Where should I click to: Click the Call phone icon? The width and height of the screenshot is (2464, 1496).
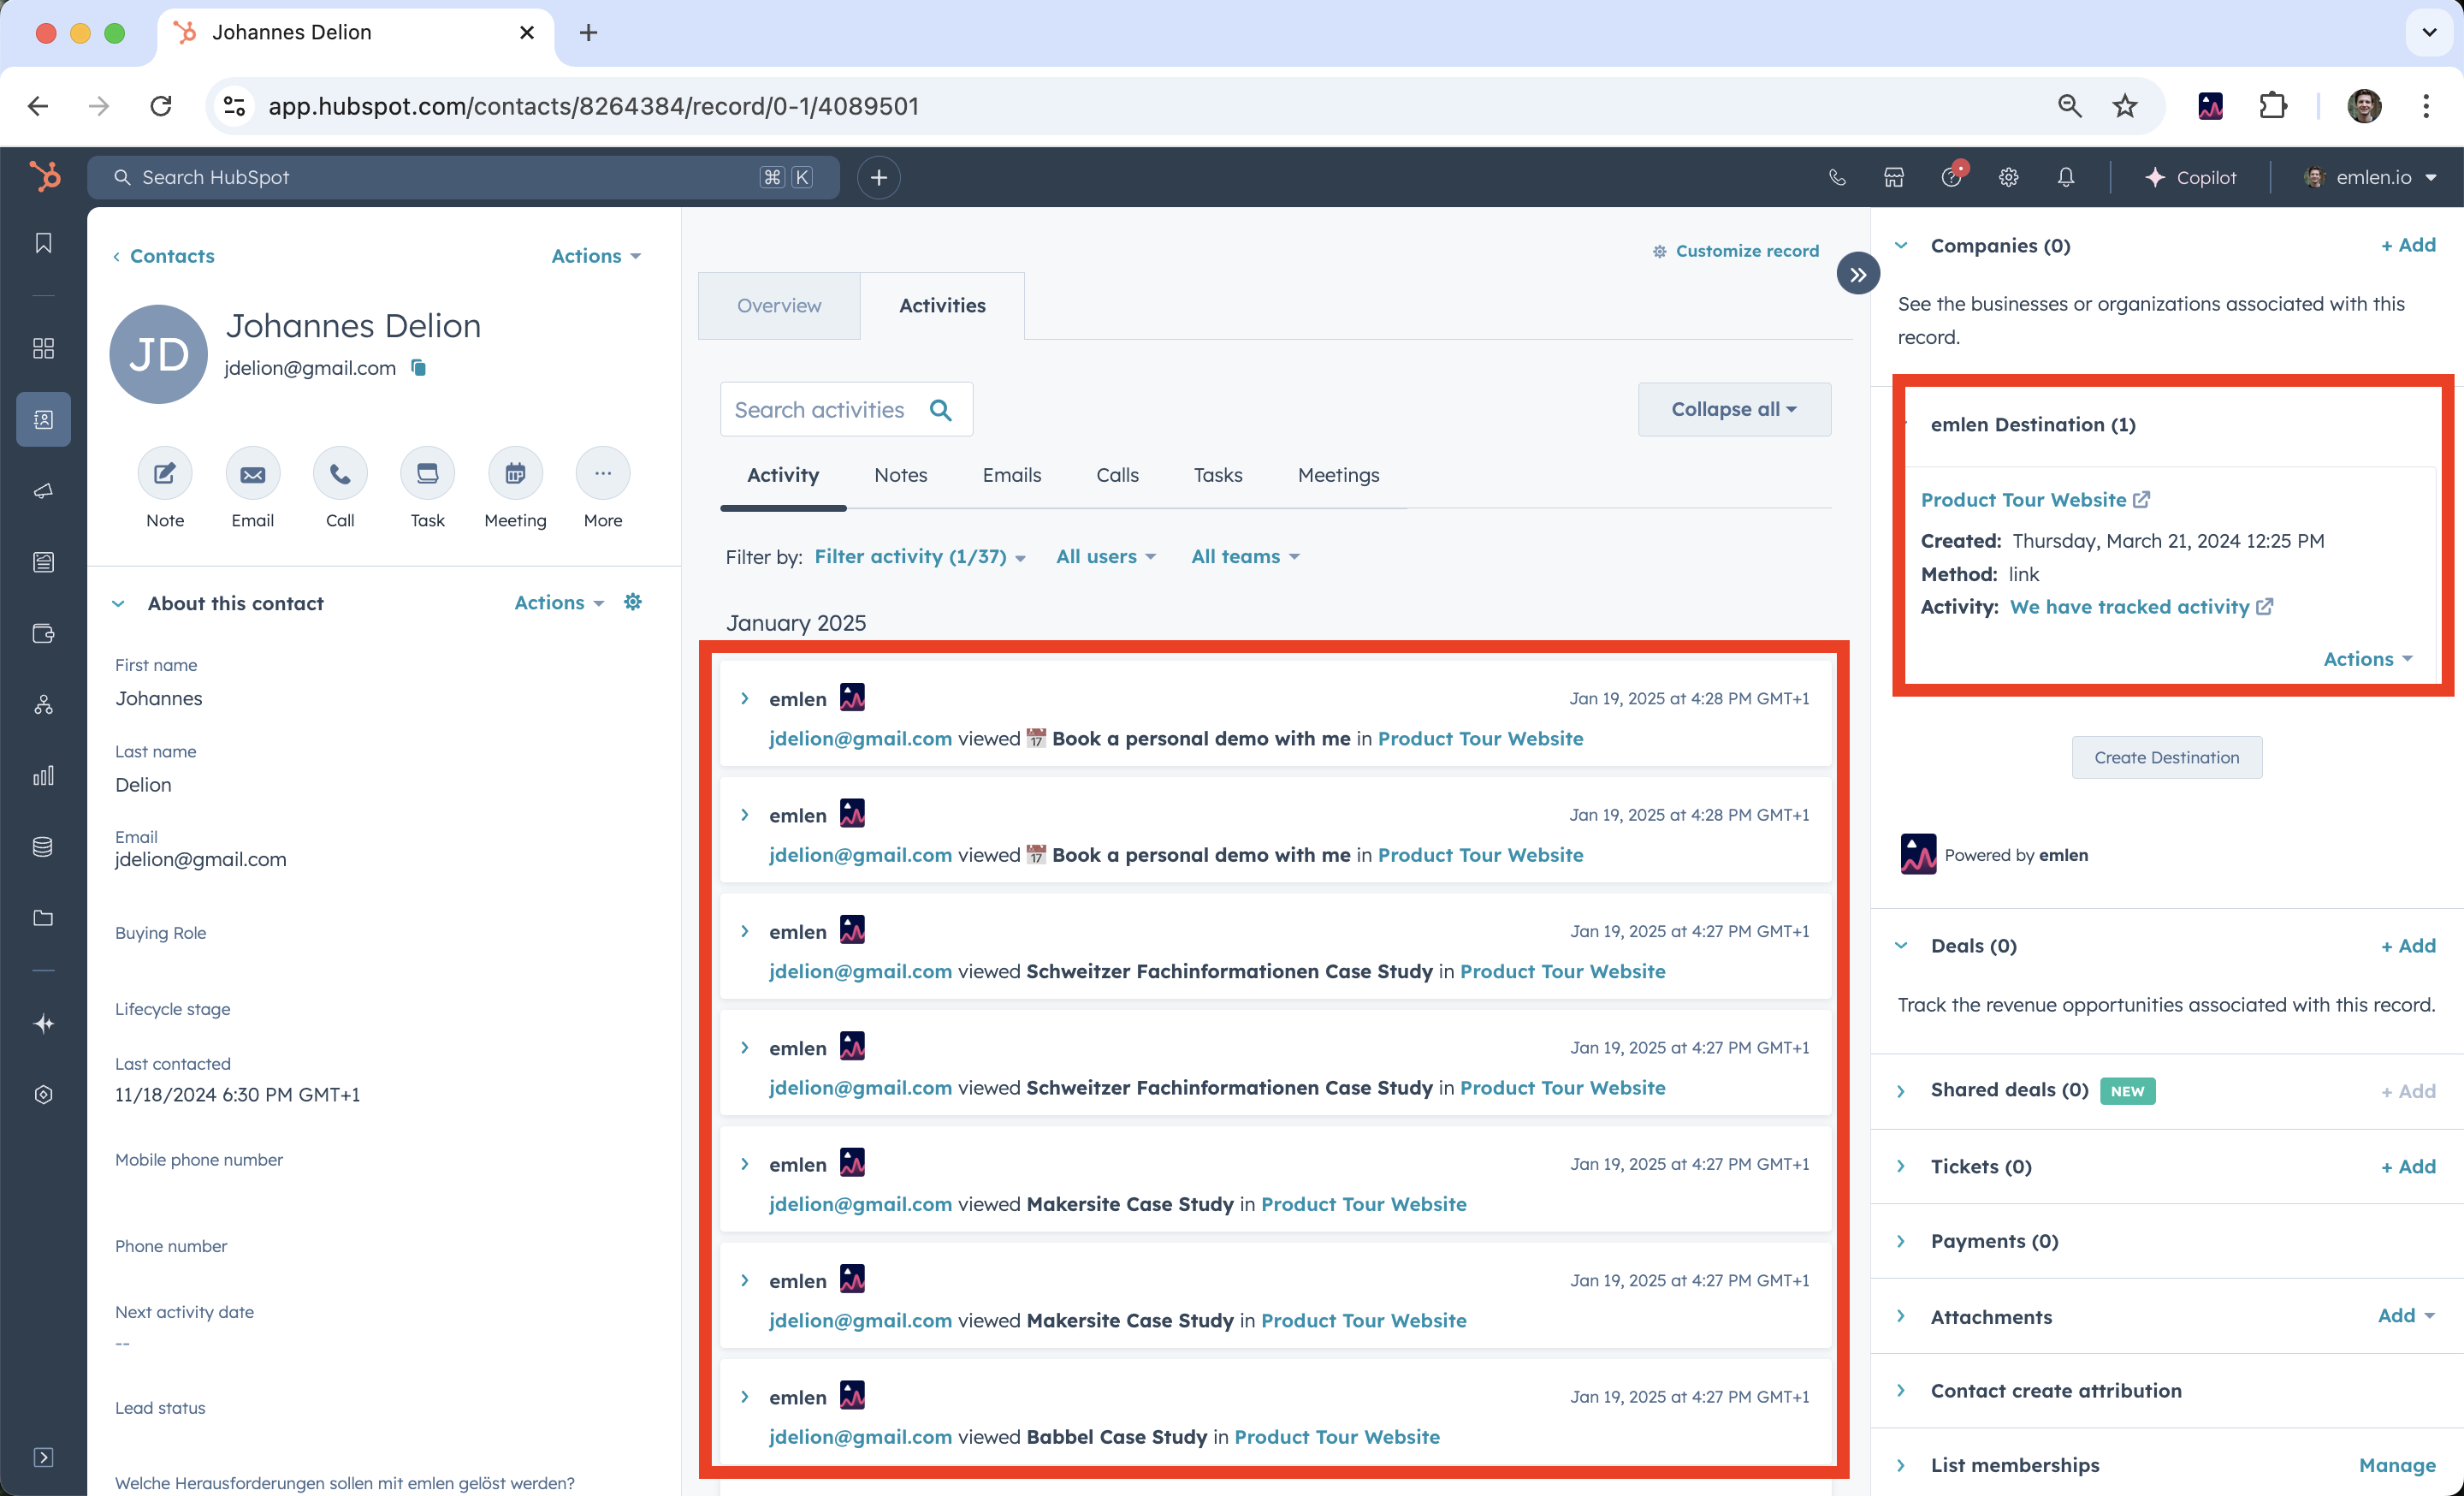pos(340,474)
